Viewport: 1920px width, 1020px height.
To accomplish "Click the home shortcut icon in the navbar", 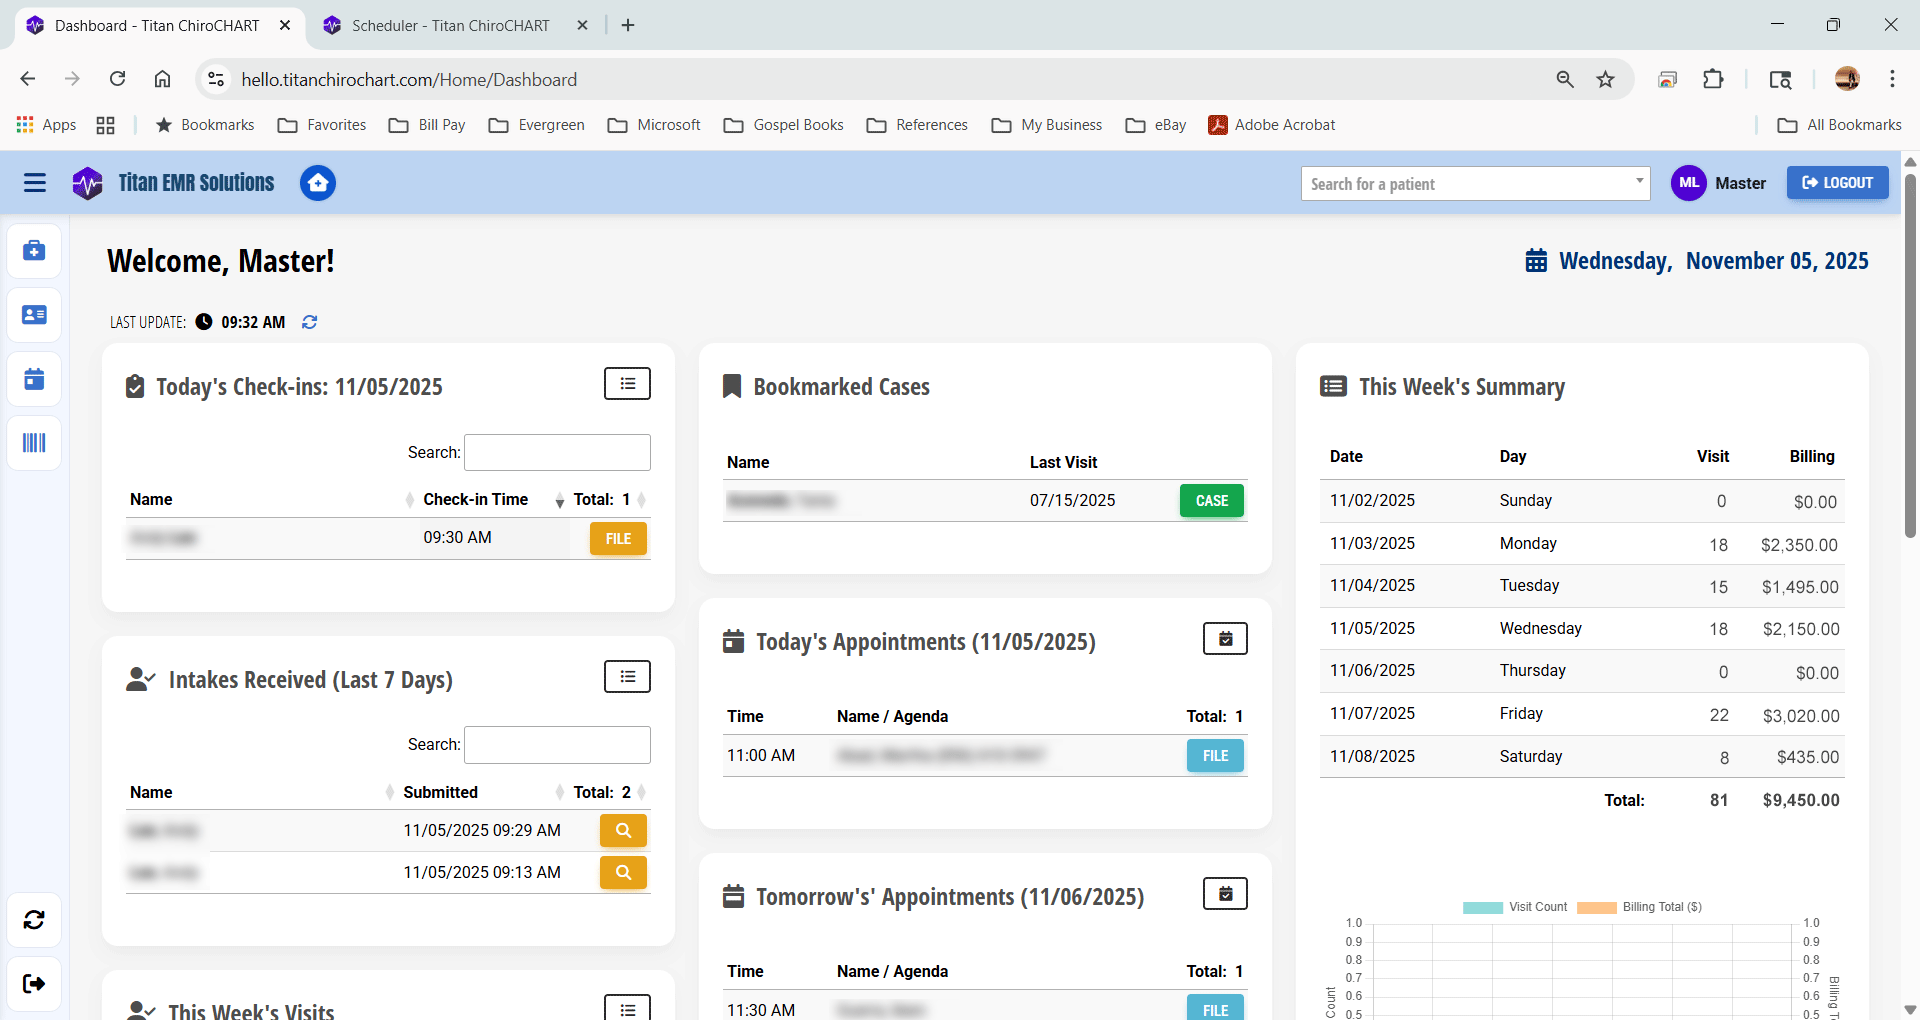I will pyautogui.click(x=318, y=183).
